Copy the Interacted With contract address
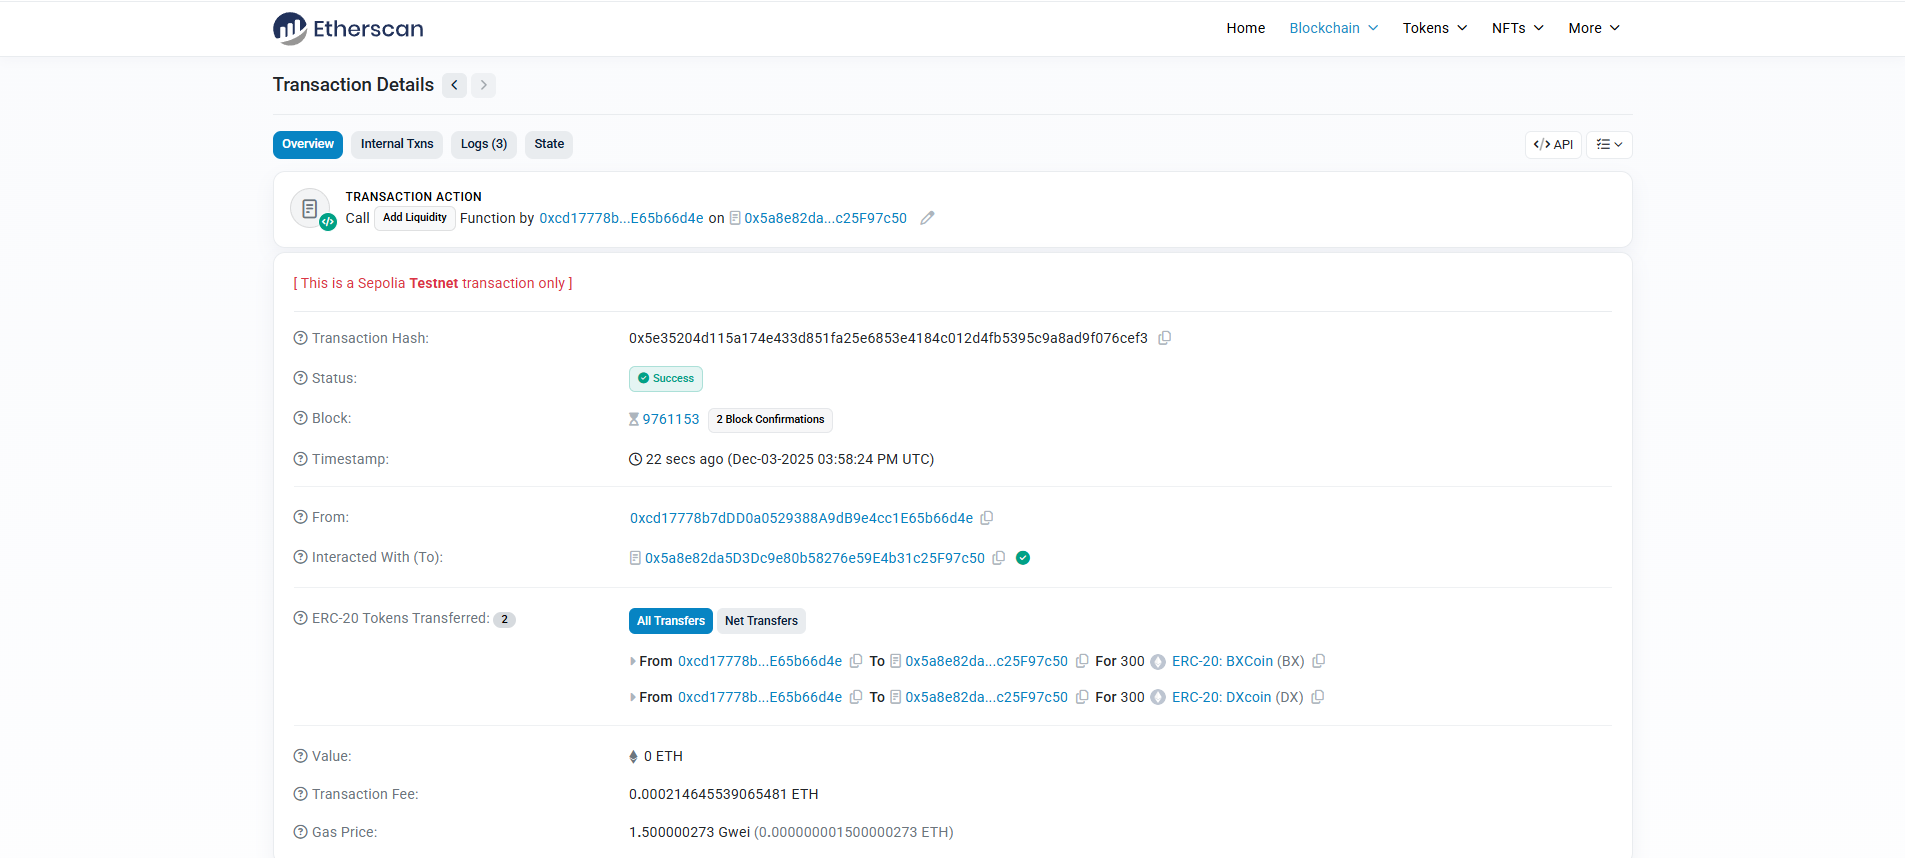Image resolution: width=1905 pixels, height=858 pixels. [998, 558]
